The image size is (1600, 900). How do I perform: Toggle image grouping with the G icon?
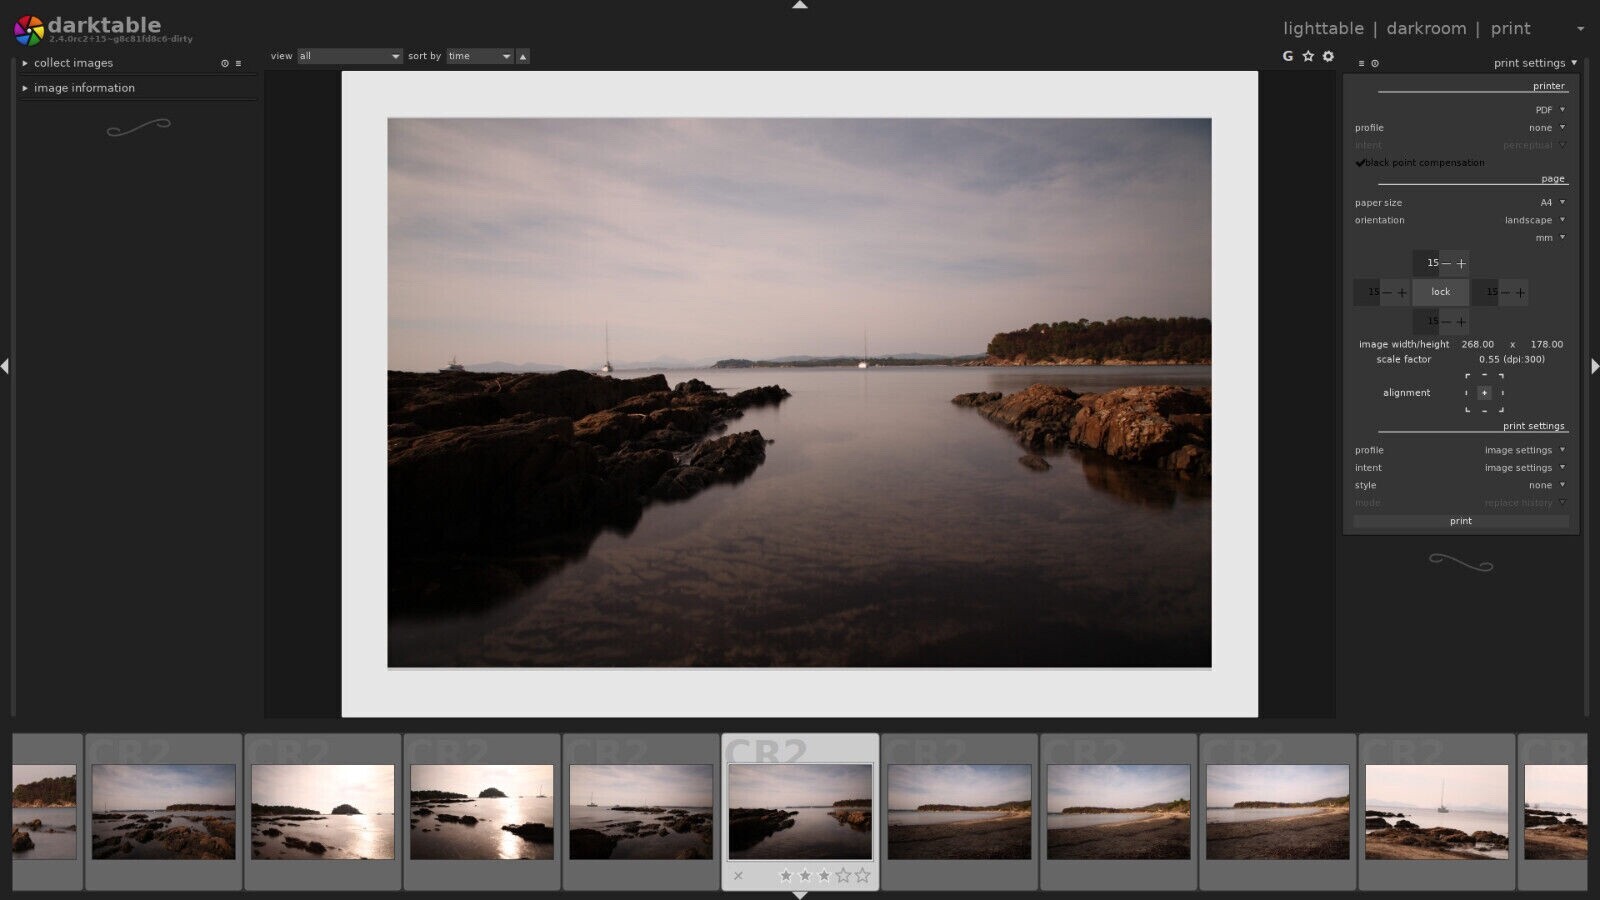click(1288, 57)
